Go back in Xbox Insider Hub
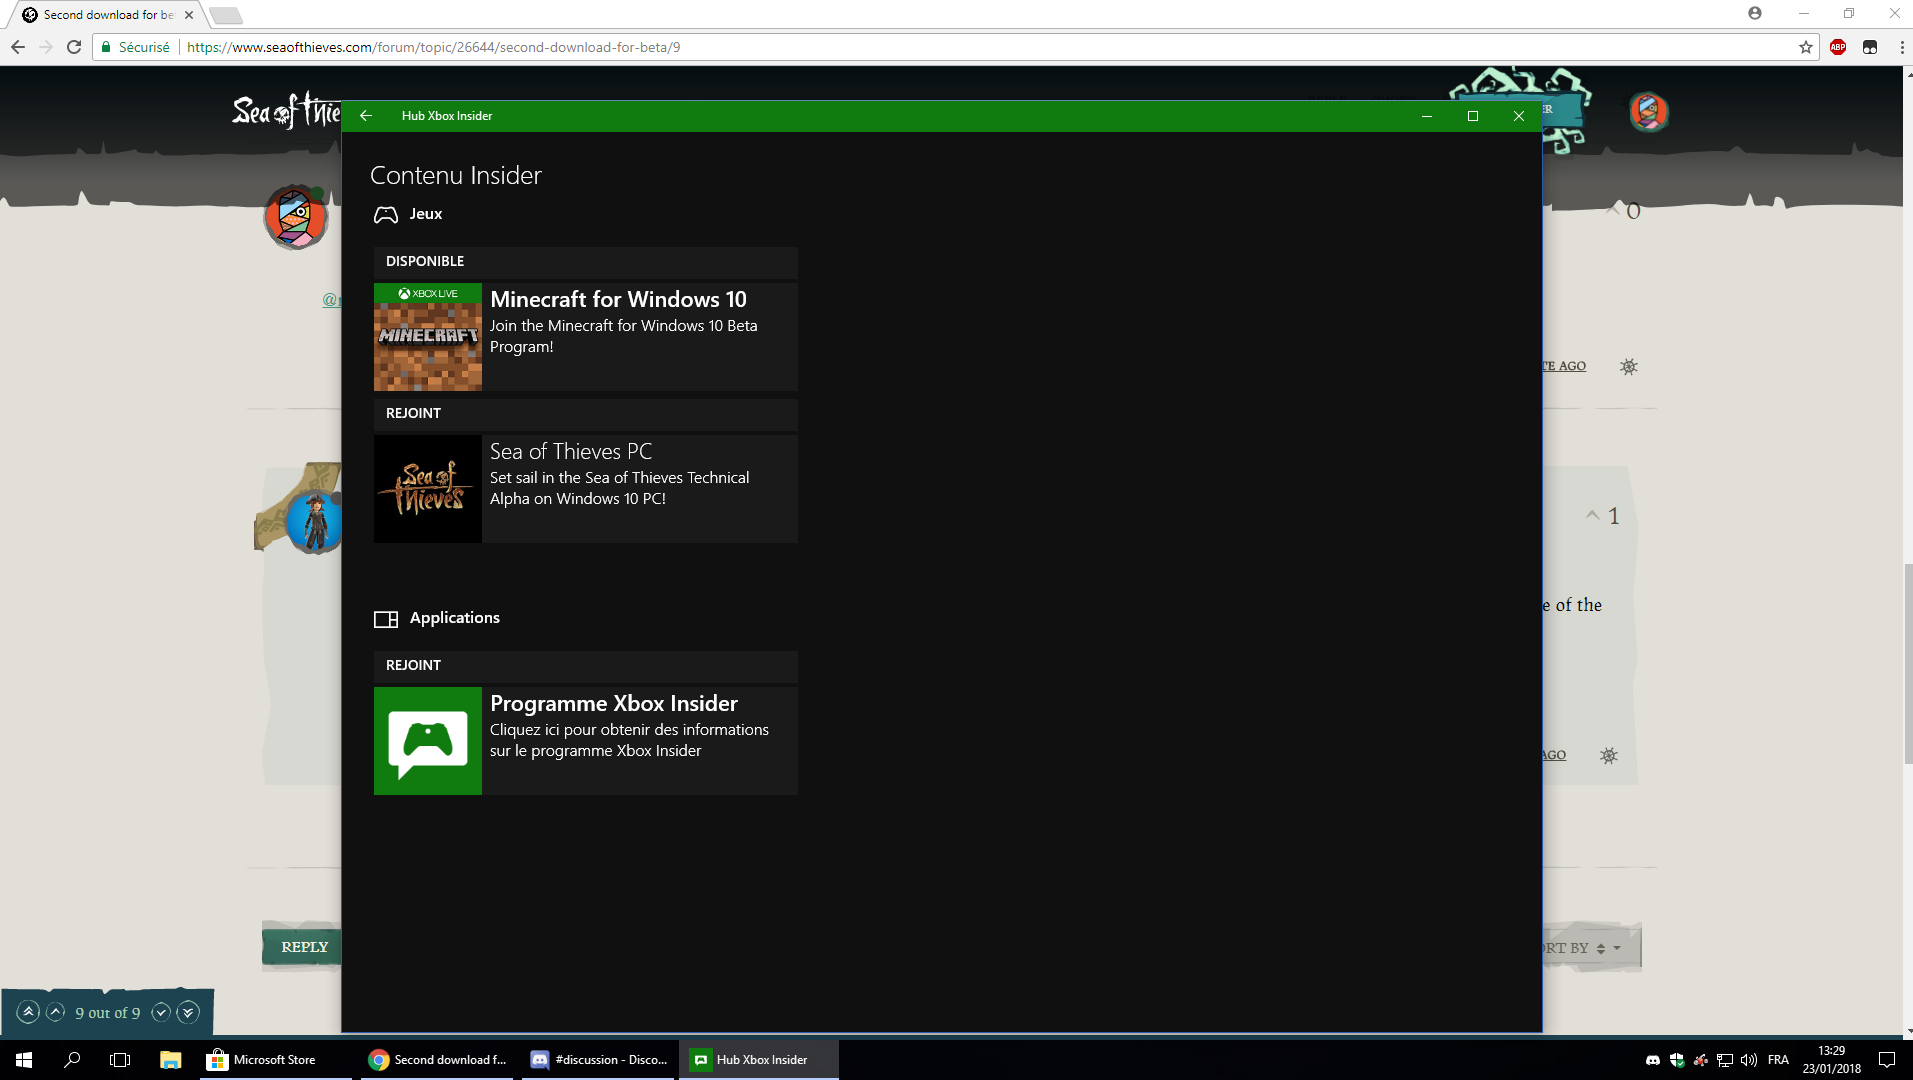 click(366, 116)
